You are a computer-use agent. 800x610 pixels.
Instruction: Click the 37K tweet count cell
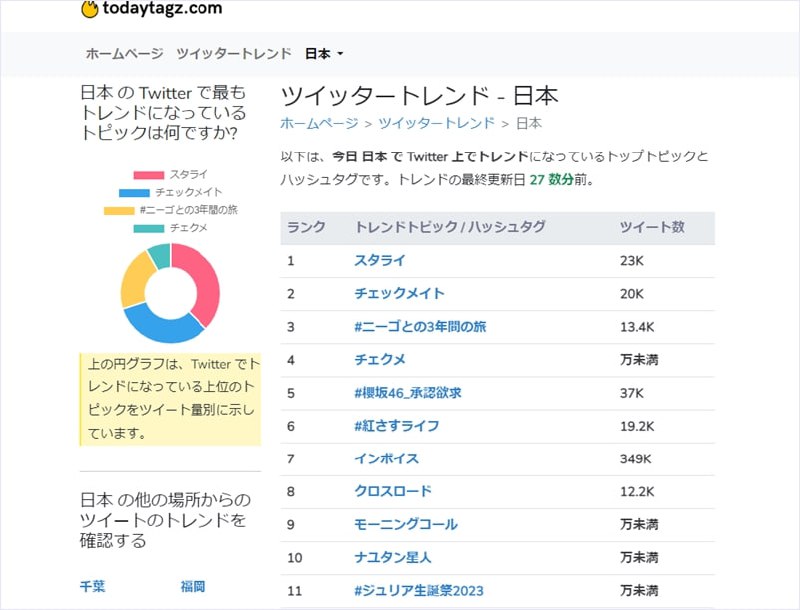632,394
